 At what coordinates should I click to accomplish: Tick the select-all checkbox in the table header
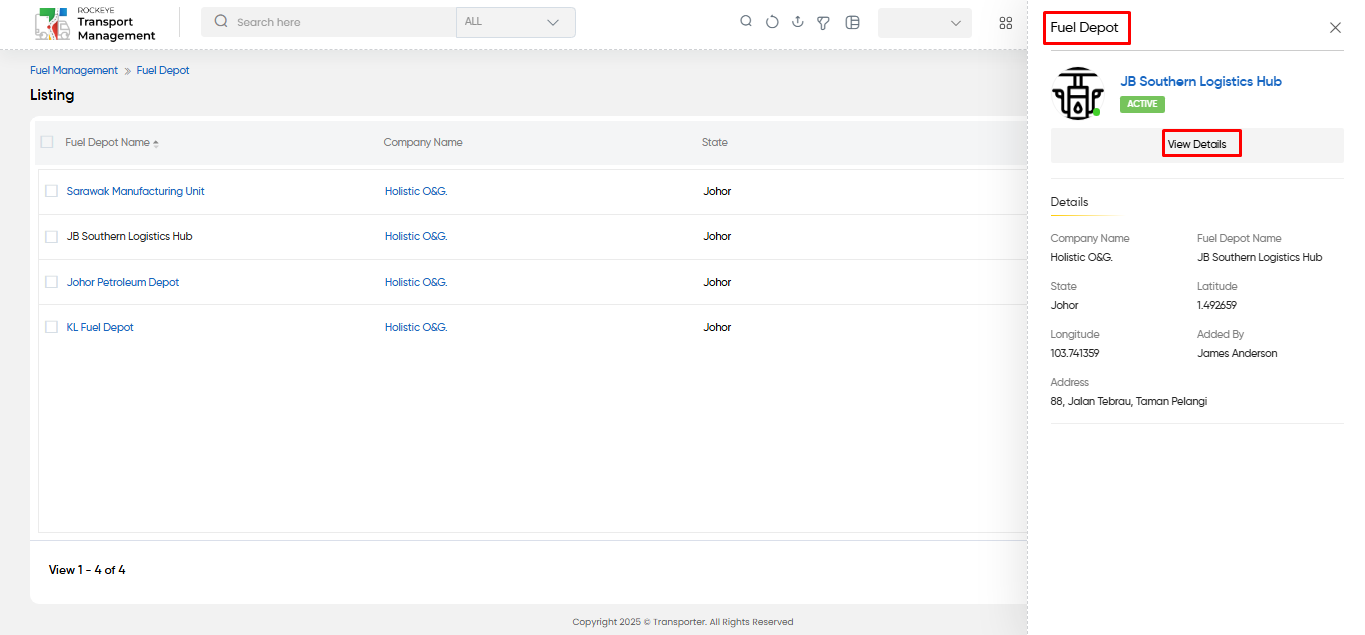pos(47,142)
